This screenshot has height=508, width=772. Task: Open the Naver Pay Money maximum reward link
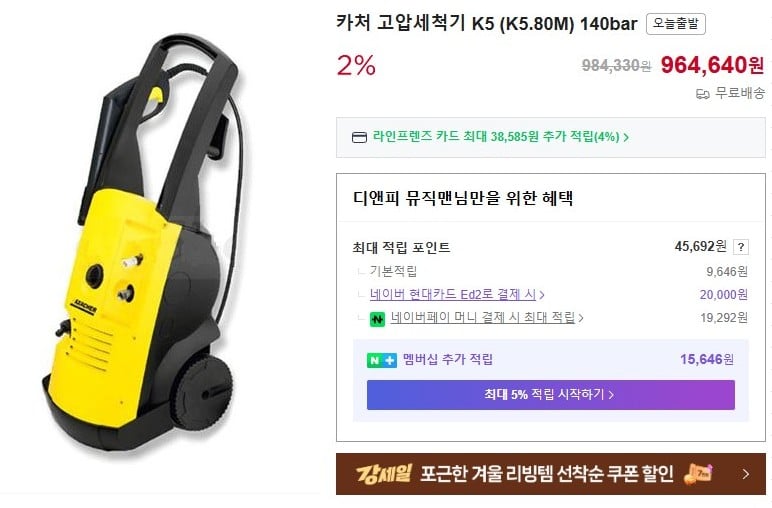point(483,318)
